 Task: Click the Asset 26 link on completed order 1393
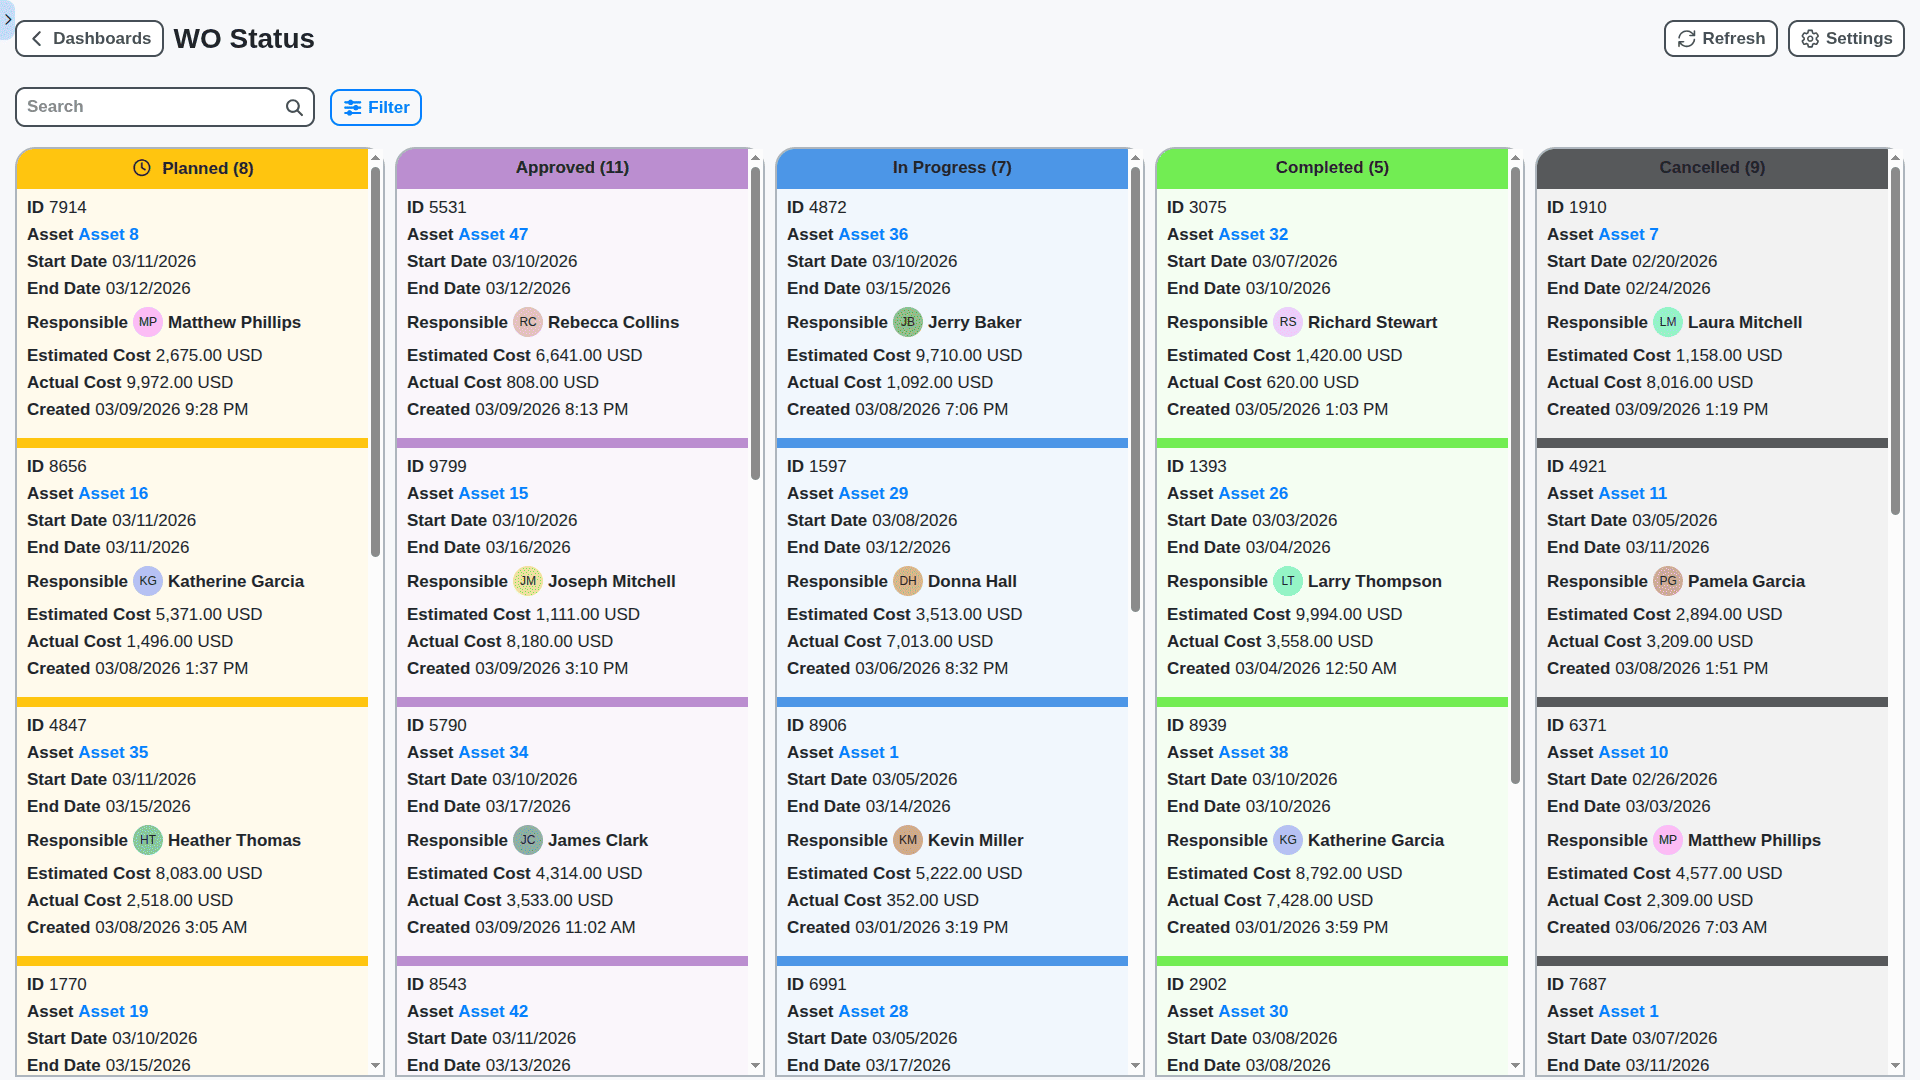[1253, 493]
